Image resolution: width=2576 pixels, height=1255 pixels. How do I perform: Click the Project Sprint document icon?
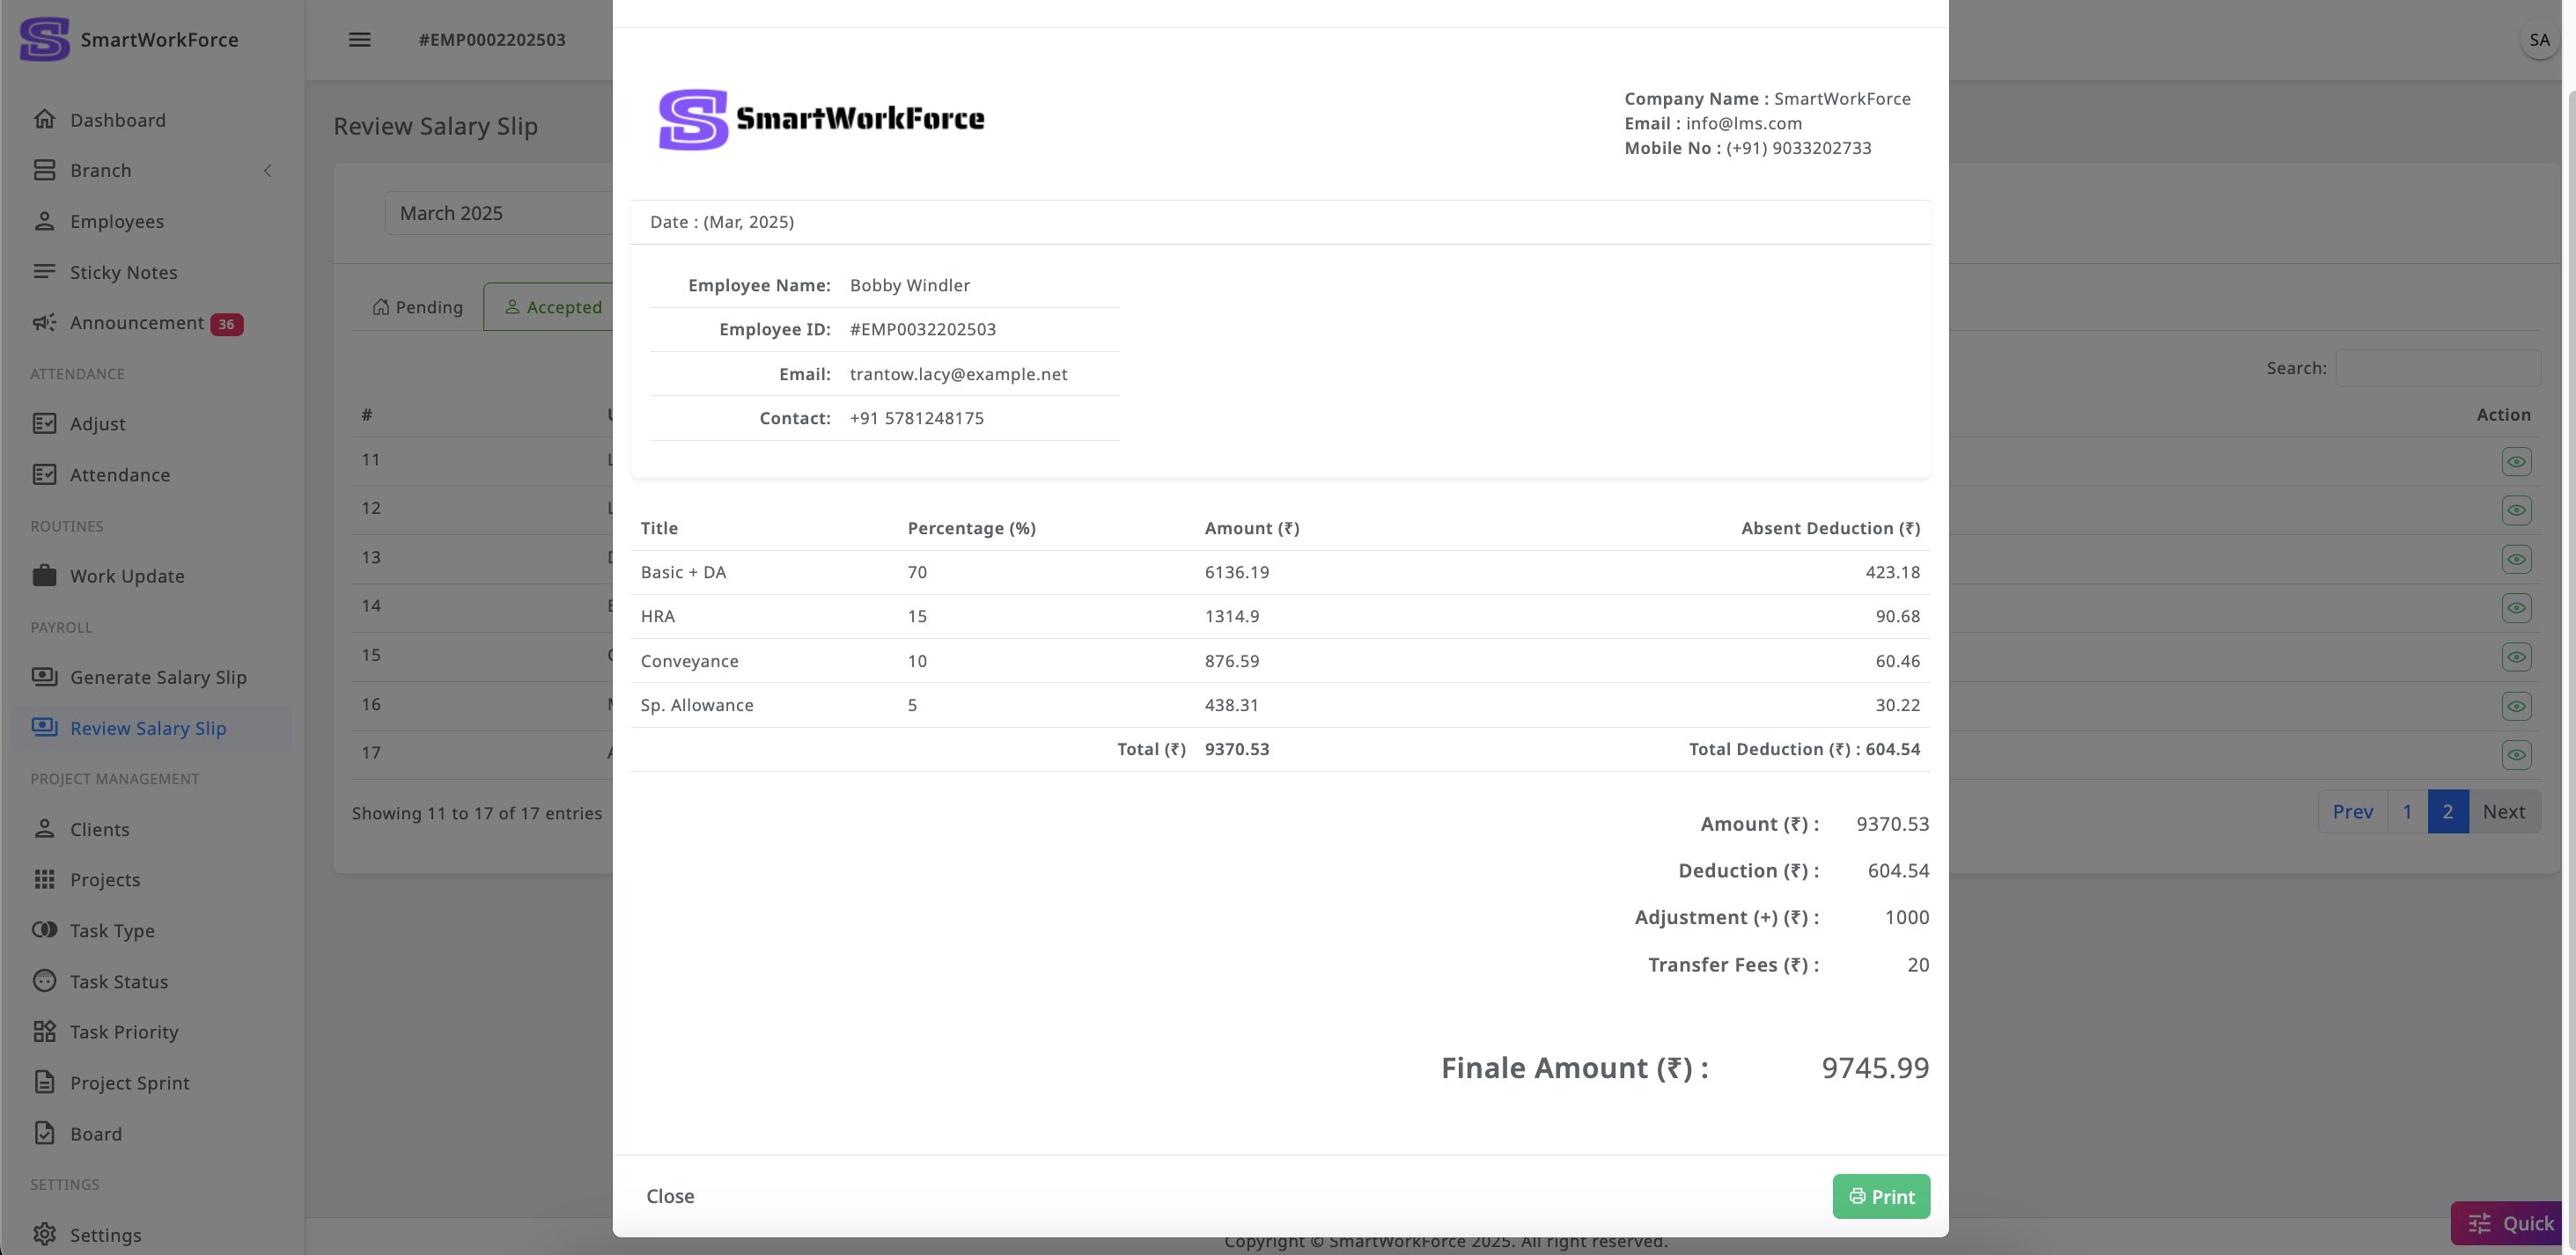click(x=44, y=1083)
